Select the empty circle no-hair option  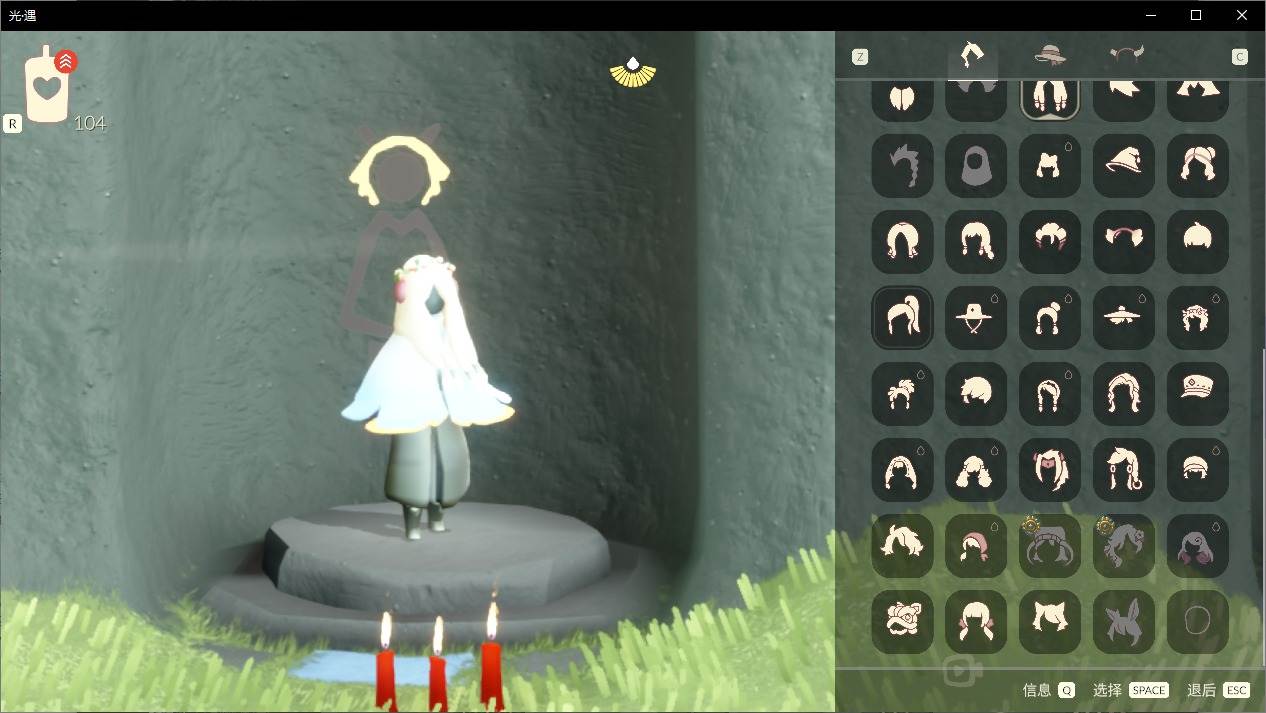point(1198,622)
